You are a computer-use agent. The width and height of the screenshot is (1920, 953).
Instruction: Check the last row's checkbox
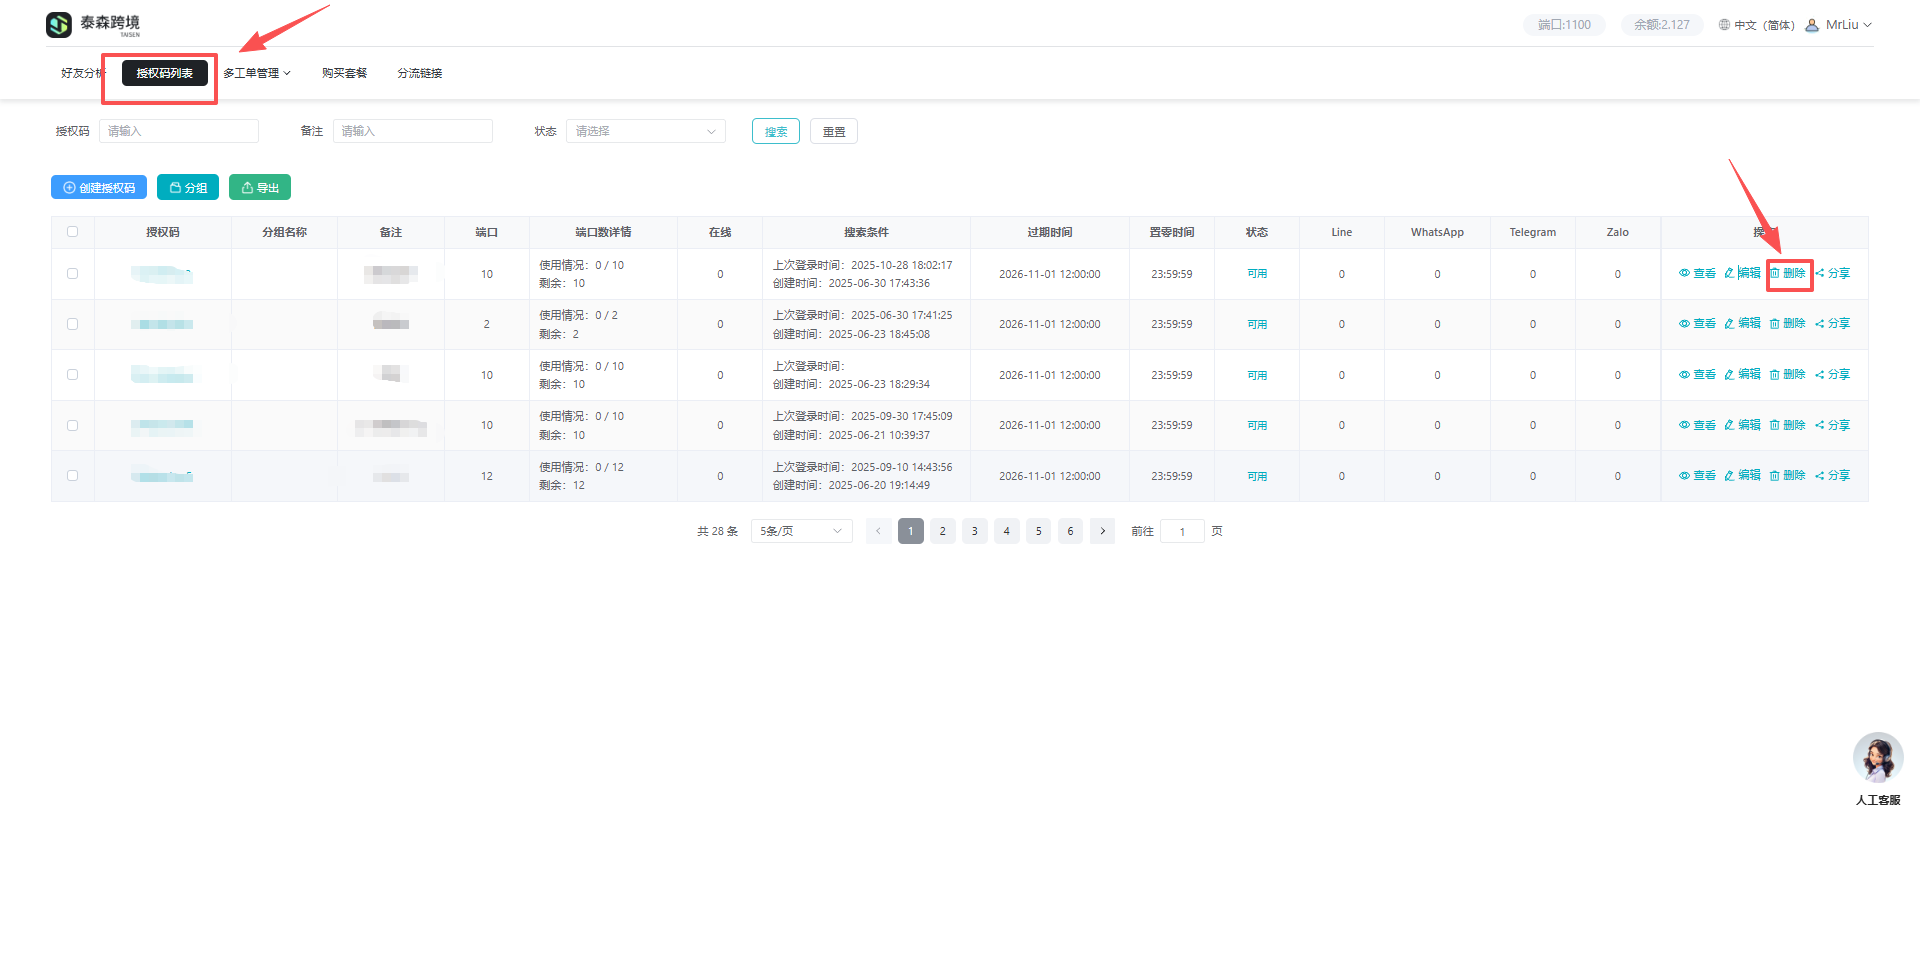click(72, 476)
